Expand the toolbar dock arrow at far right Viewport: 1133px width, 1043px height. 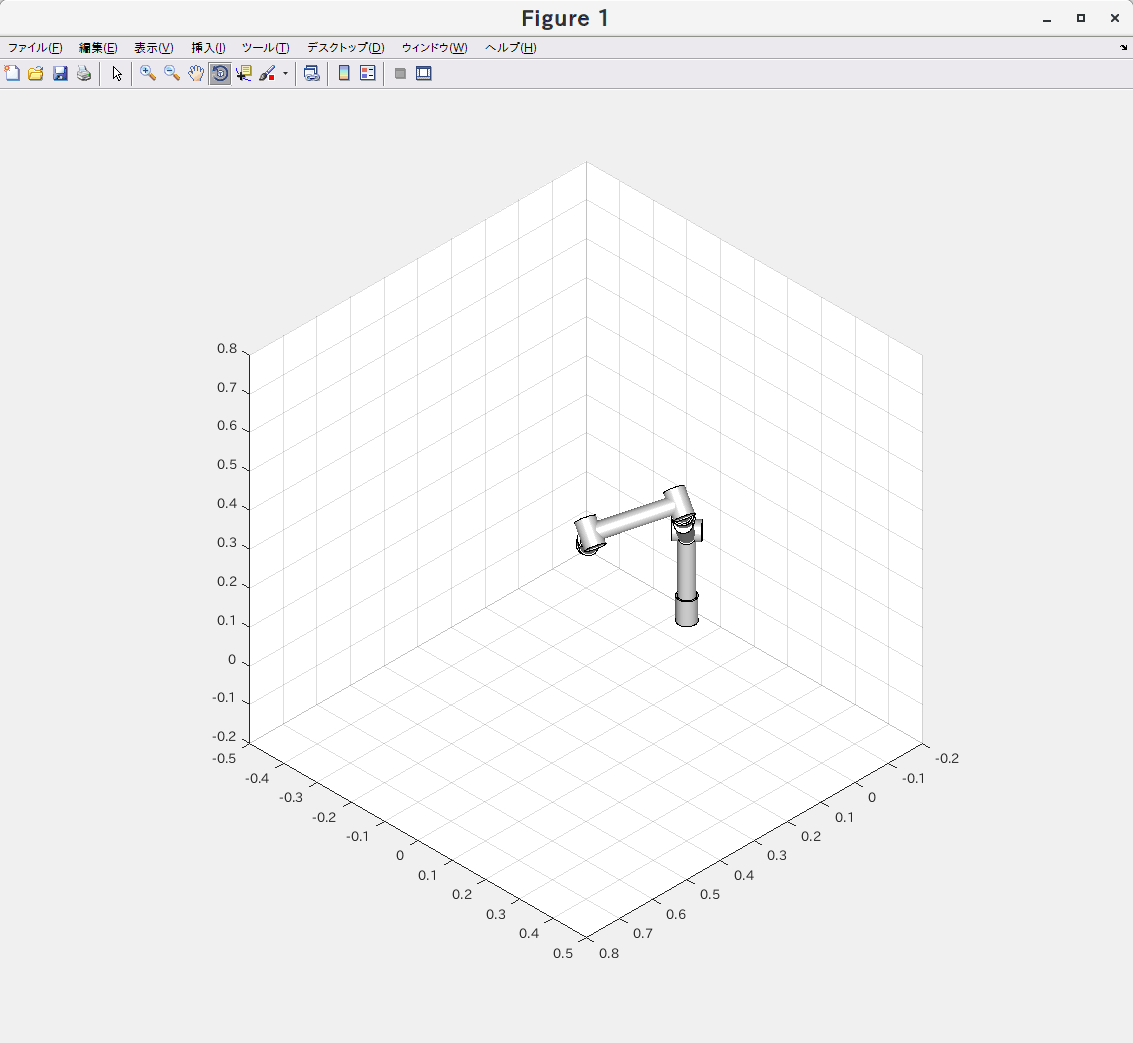[1123, 48]
